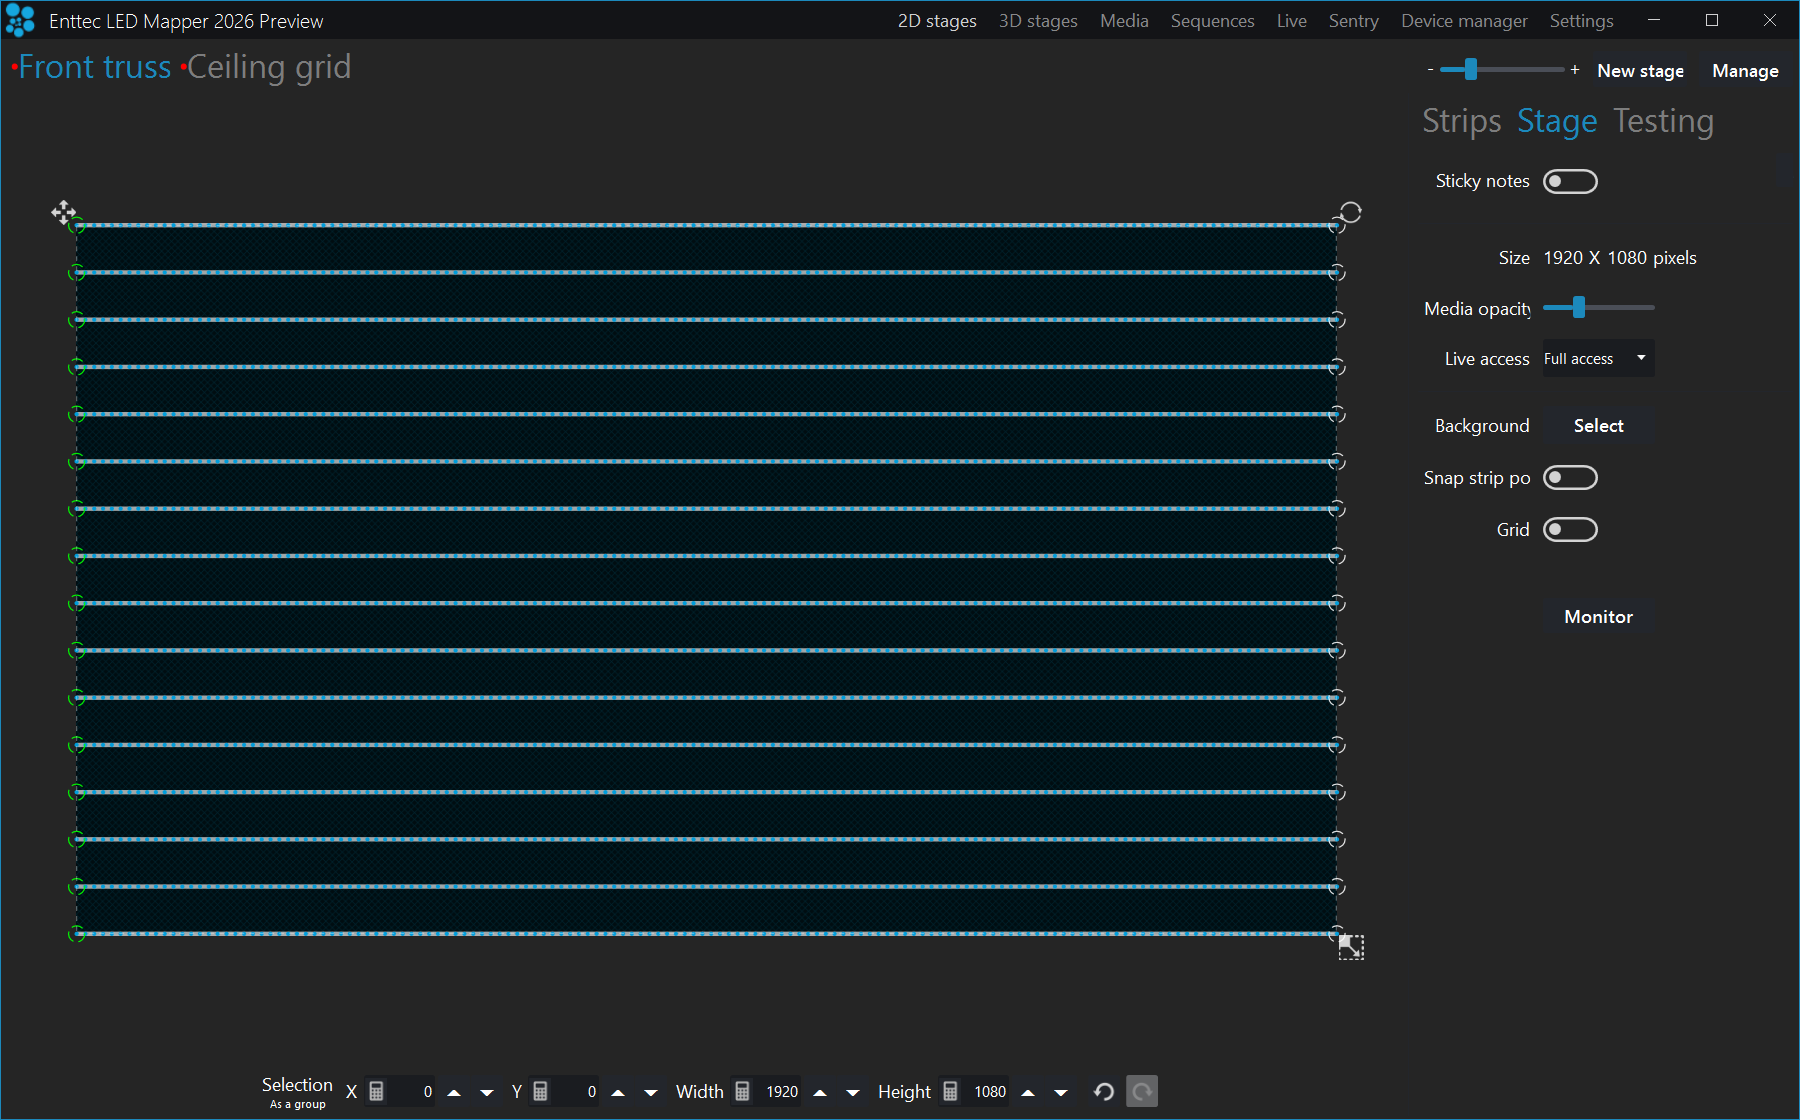Open the 3D stages menu
Viewport: 1800px width, 1120px height.
click(1038, 21)
